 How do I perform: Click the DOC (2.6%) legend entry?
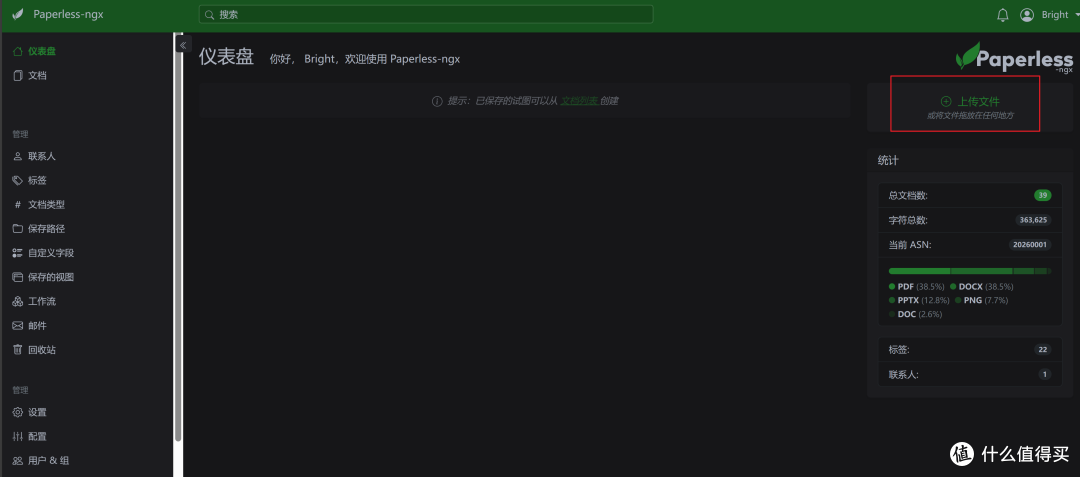915,314
